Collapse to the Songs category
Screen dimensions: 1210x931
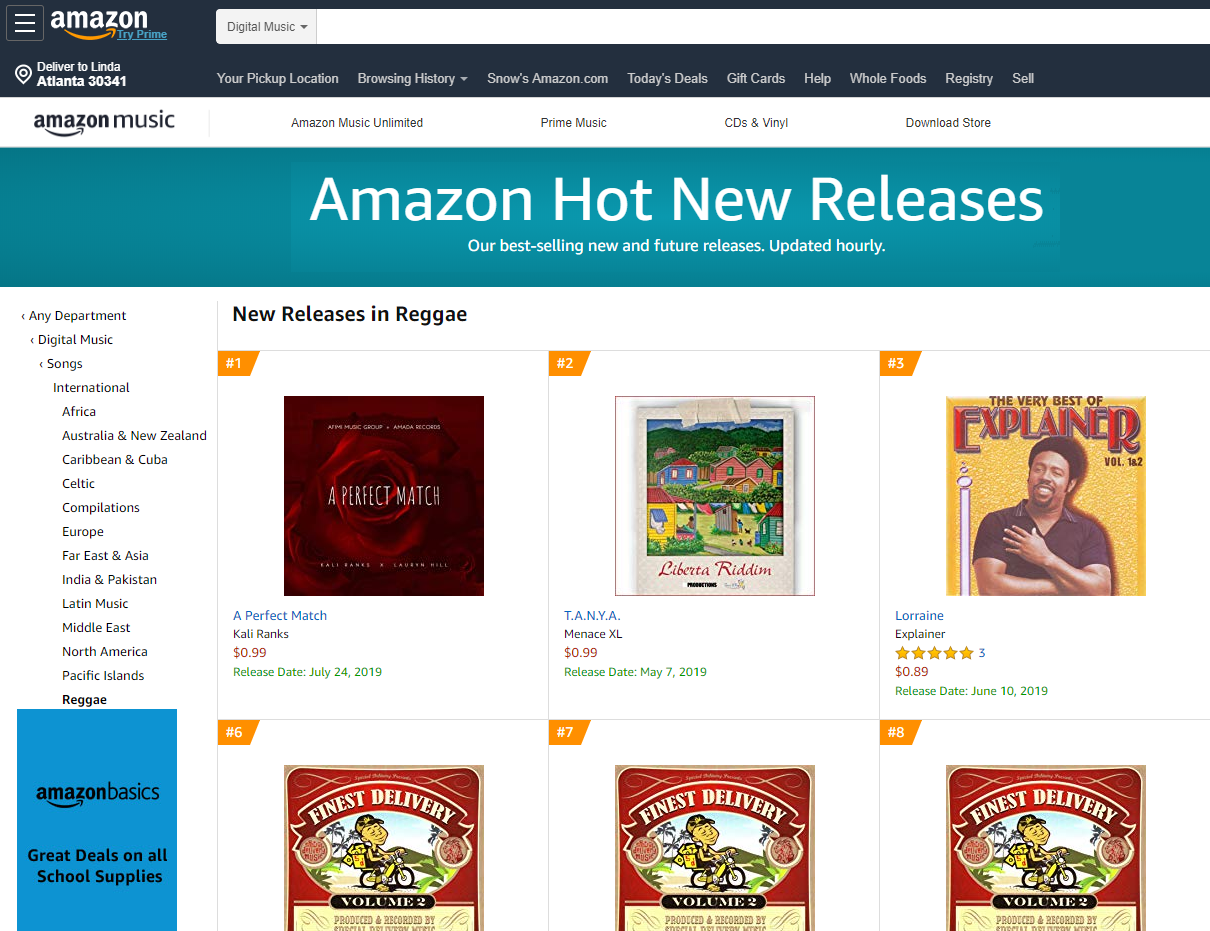pos(61,364)
